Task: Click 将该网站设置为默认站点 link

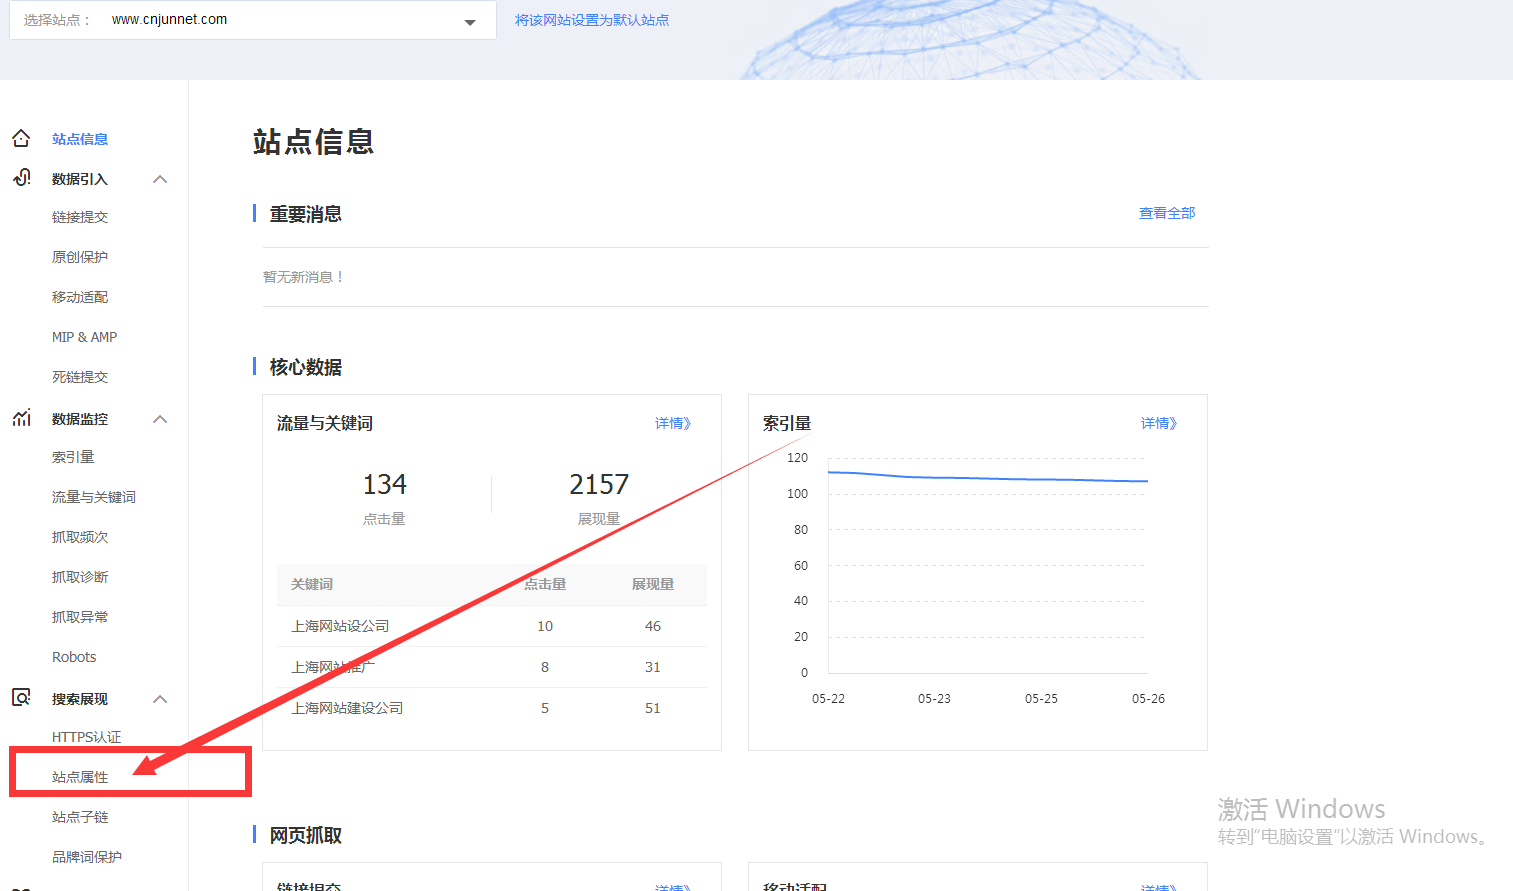Action: [x=592, y=20]
